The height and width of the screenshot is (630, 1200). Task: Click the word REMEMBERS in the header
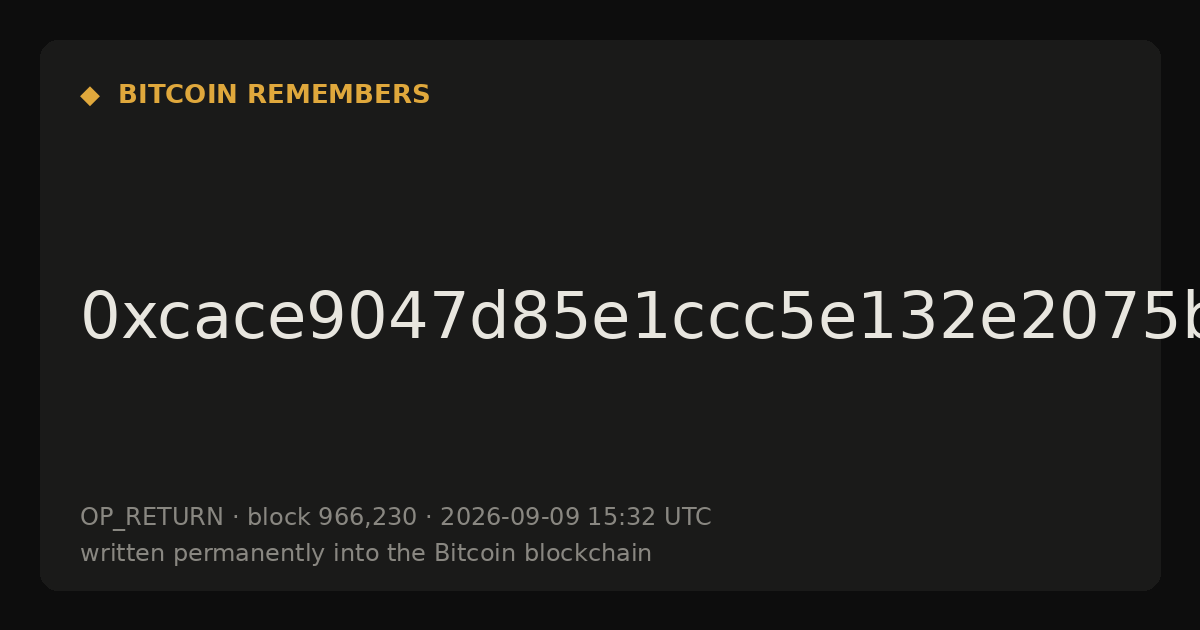coord(338,95)
